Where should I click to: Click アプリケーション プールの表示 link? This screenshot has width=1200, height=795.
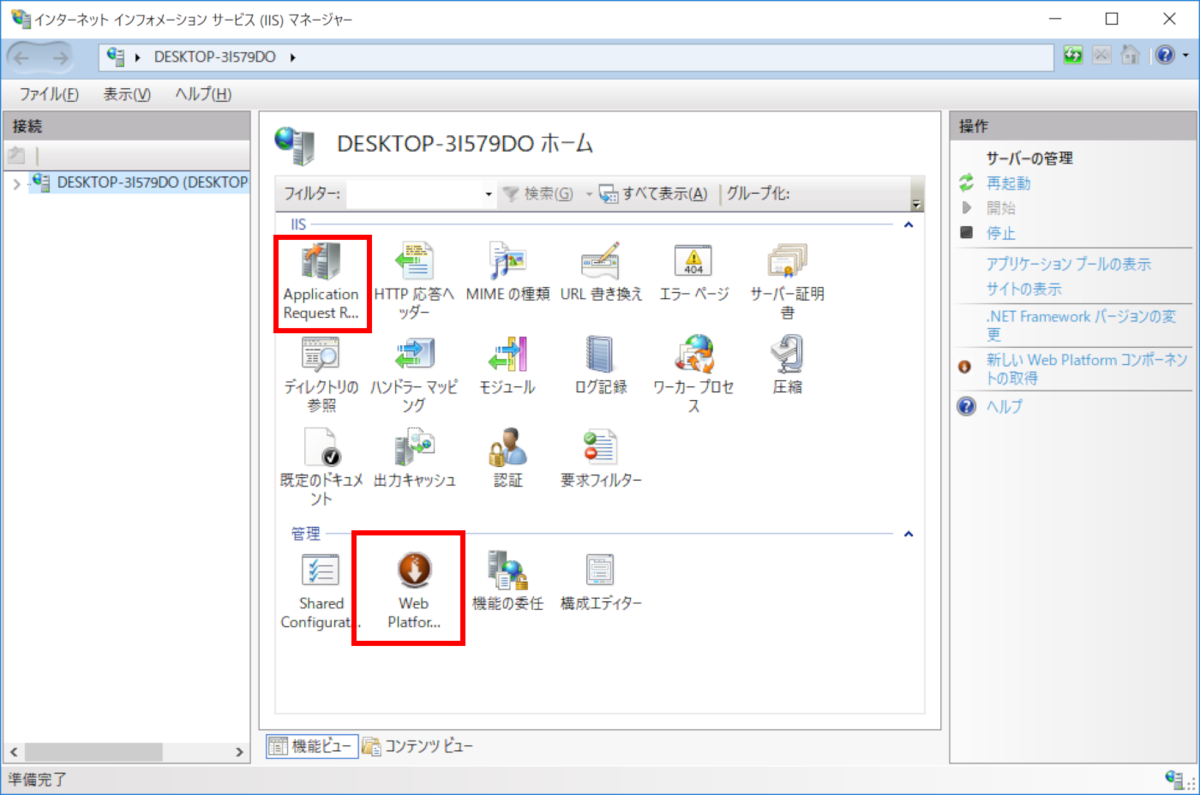tap(1068, 265)
